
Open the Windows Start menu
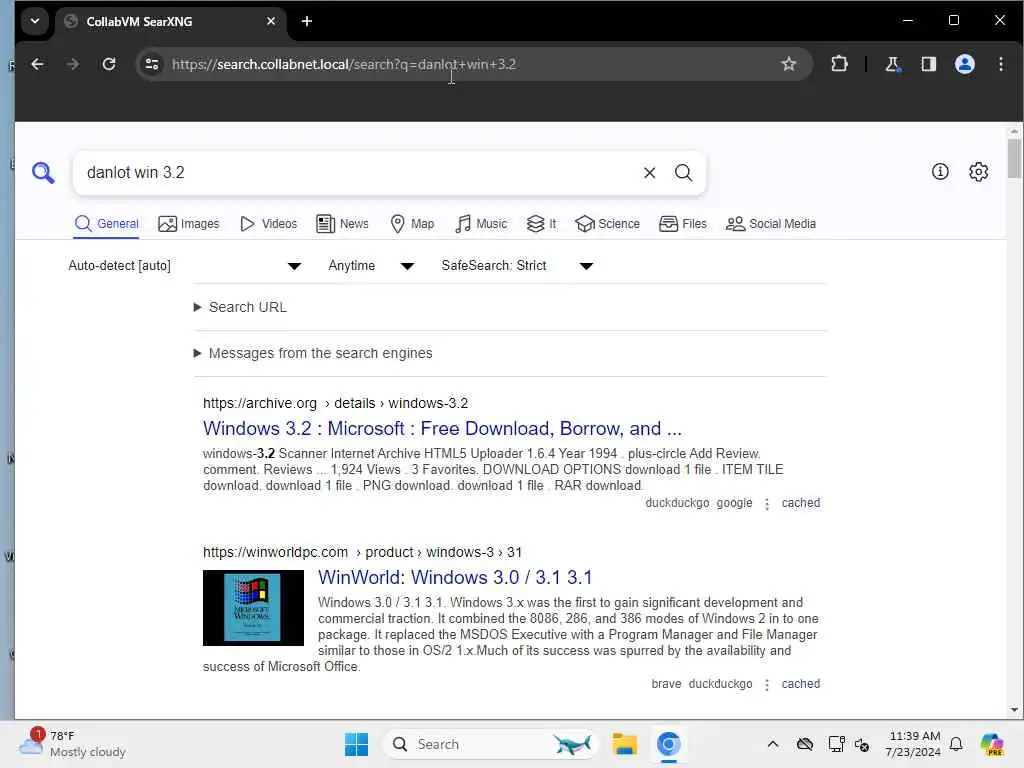click(x=356, y=744)
